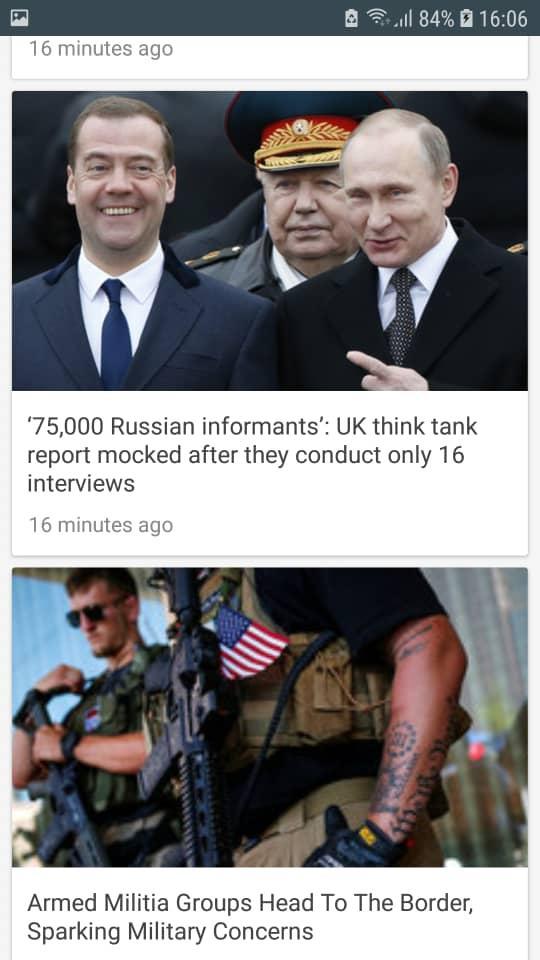Tap the charging battery icon

[467, 18]
